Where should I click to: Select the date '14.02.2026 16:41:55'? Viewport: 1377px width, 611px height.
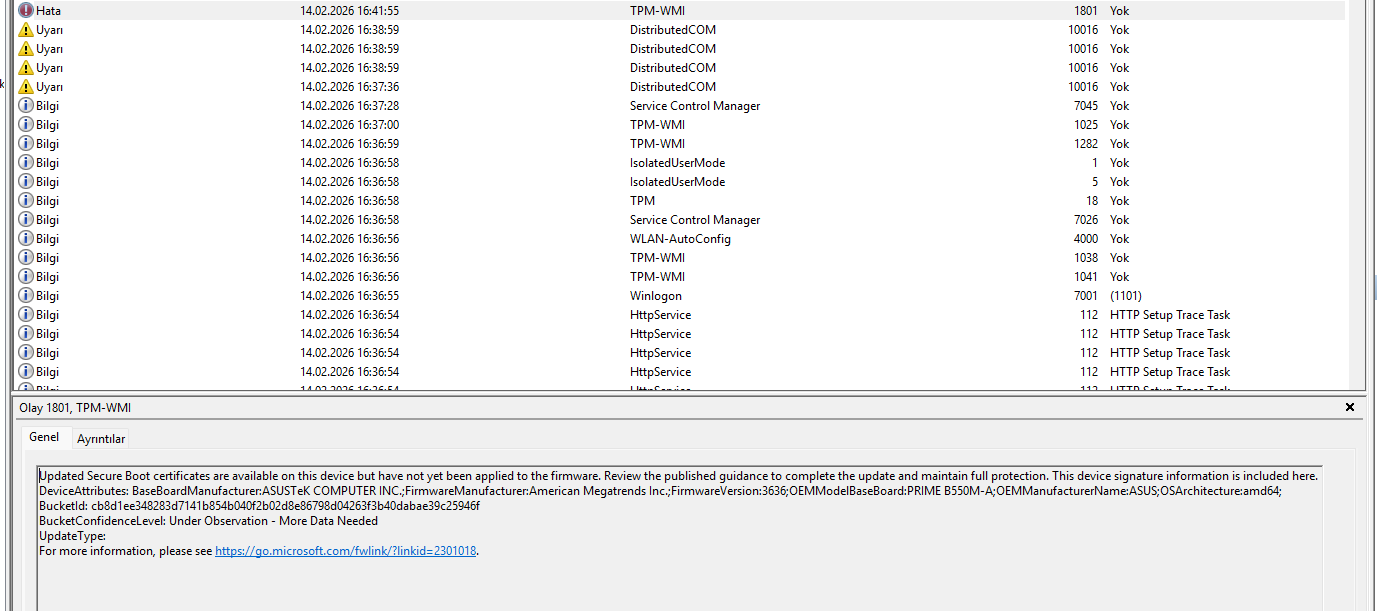[349, 10]
